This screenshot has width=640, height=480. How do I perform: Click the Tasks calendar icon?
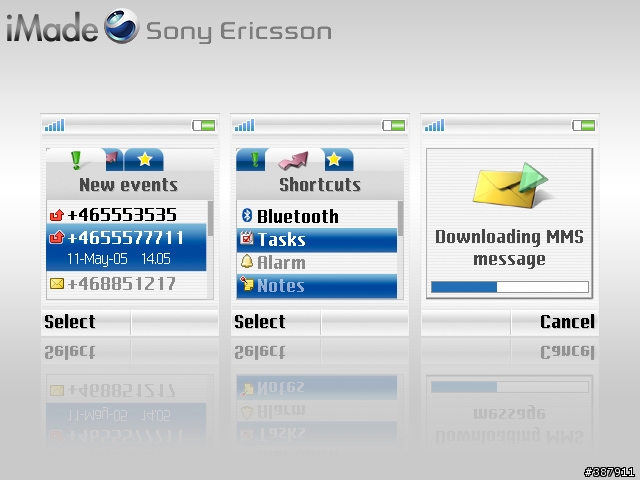point(247,238)
